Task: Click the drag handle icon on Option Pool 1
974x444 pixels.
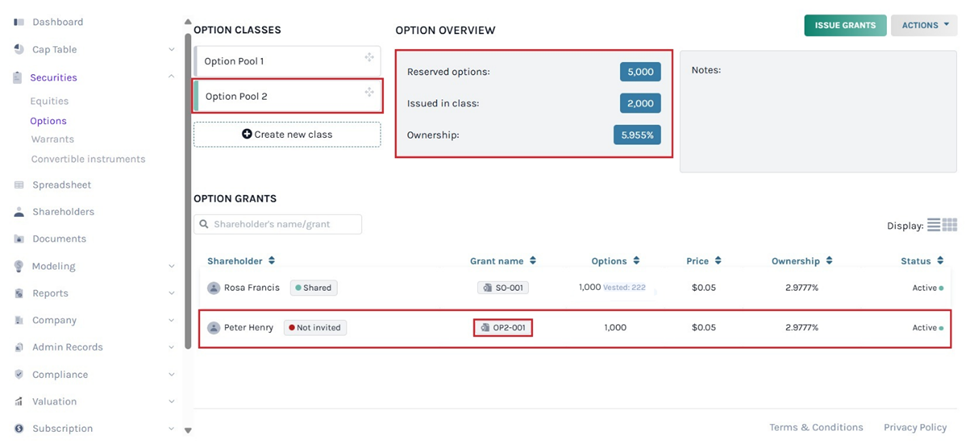Action: [369, 58]
